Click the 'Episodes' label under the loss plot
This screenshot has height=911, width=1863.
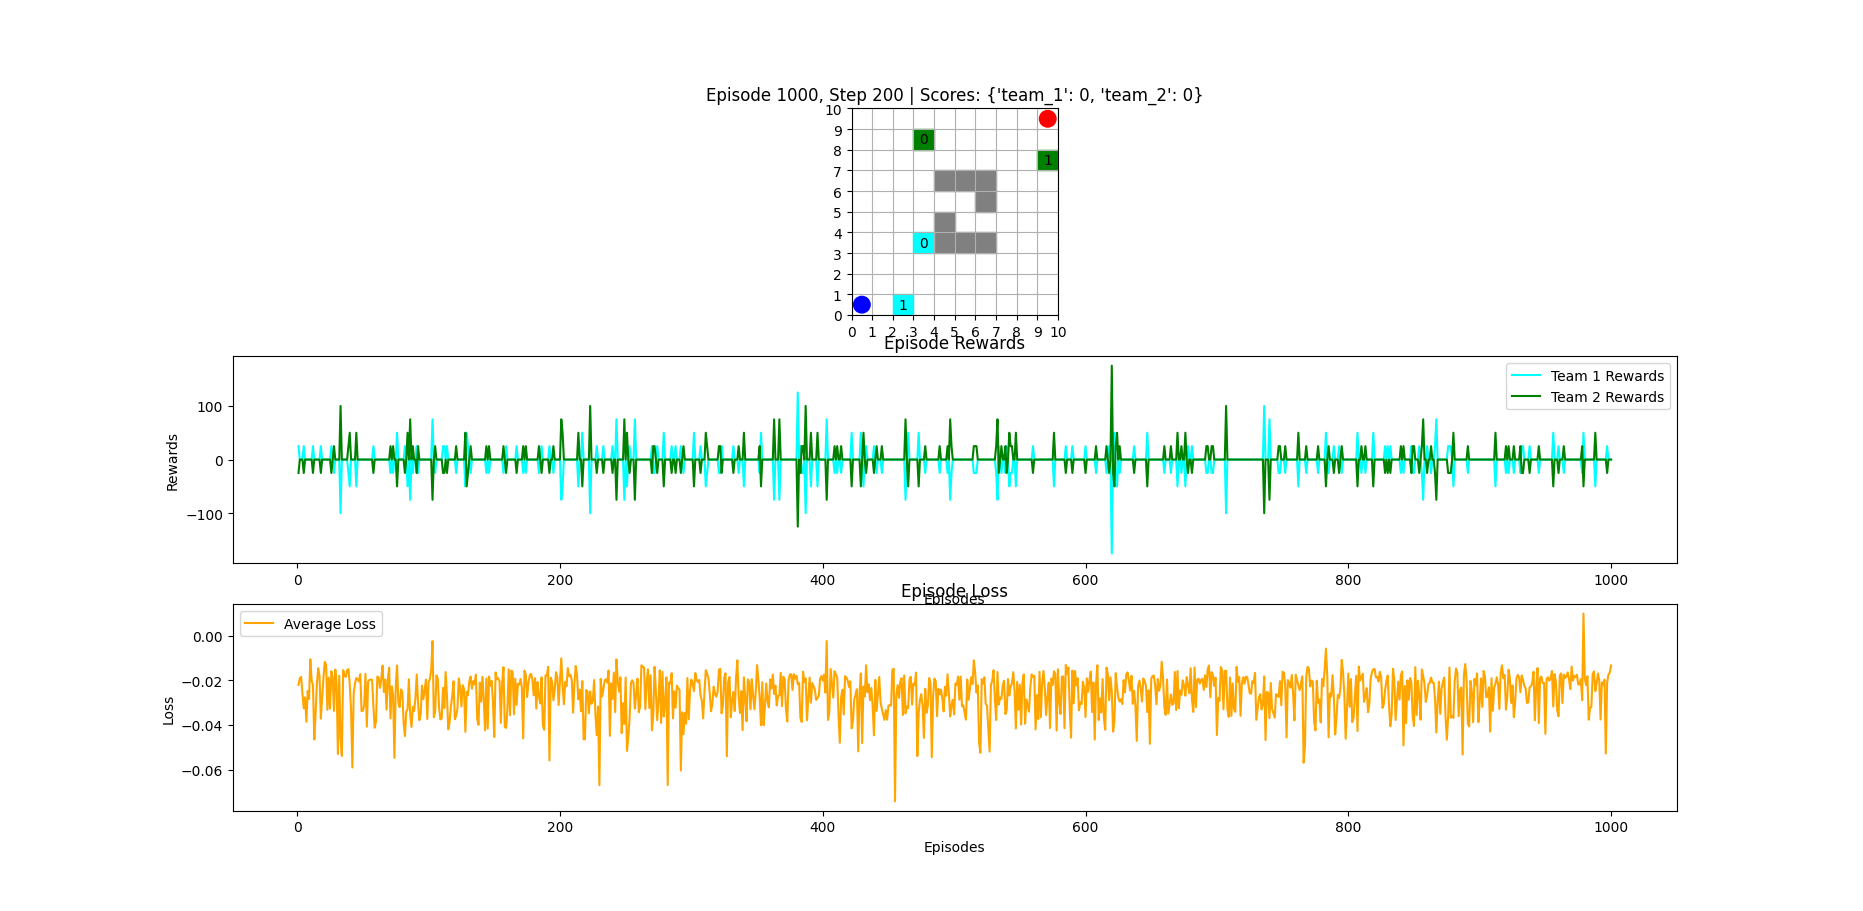coord(954,847)
